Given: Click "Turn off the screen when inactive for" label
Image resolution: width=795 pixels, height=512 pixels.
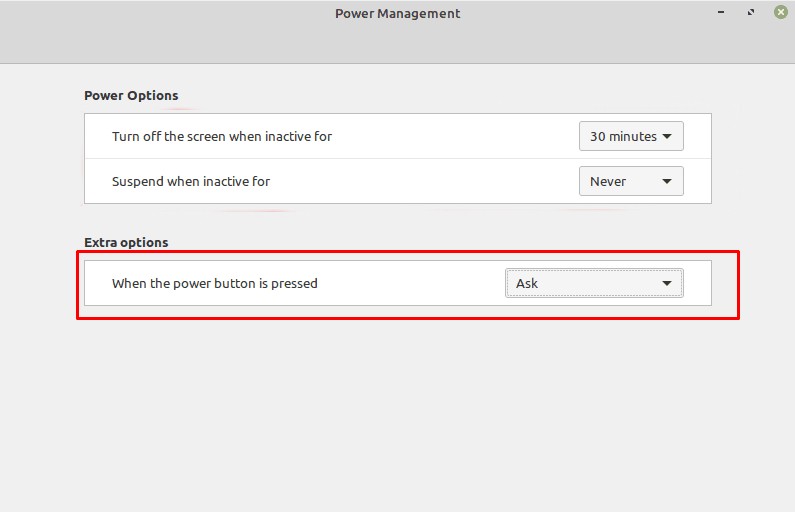Looking at the screenshot, I should 222,136.
